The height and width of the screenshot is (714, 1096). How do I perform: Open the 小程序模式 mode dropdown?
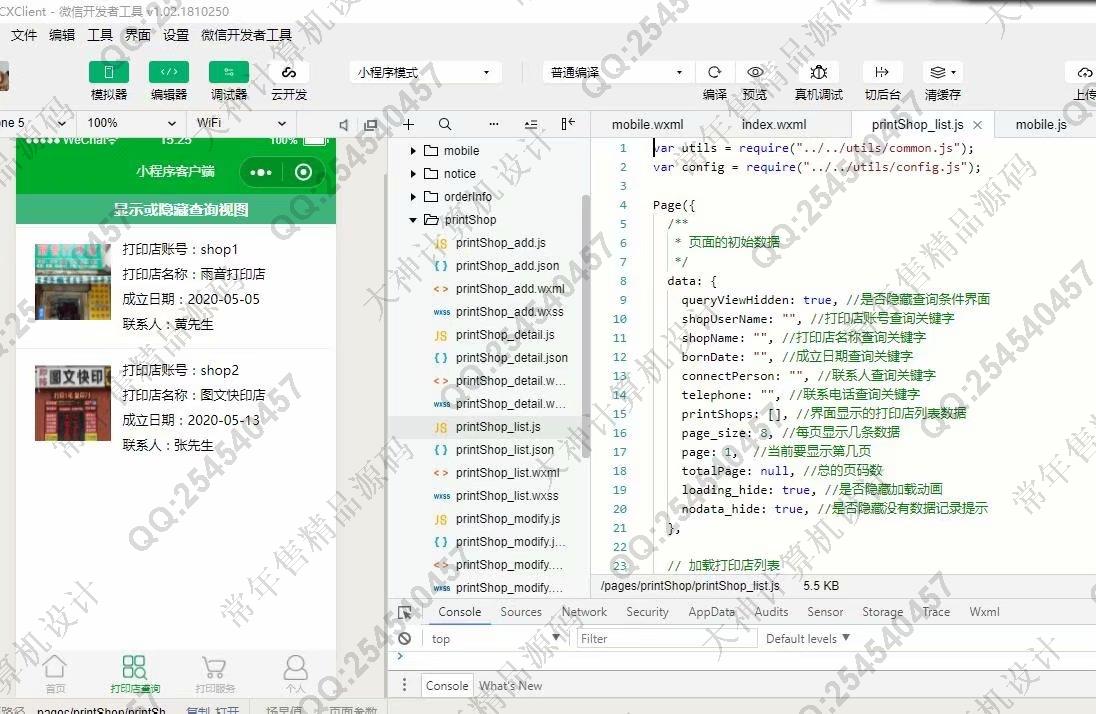point(424,72)
